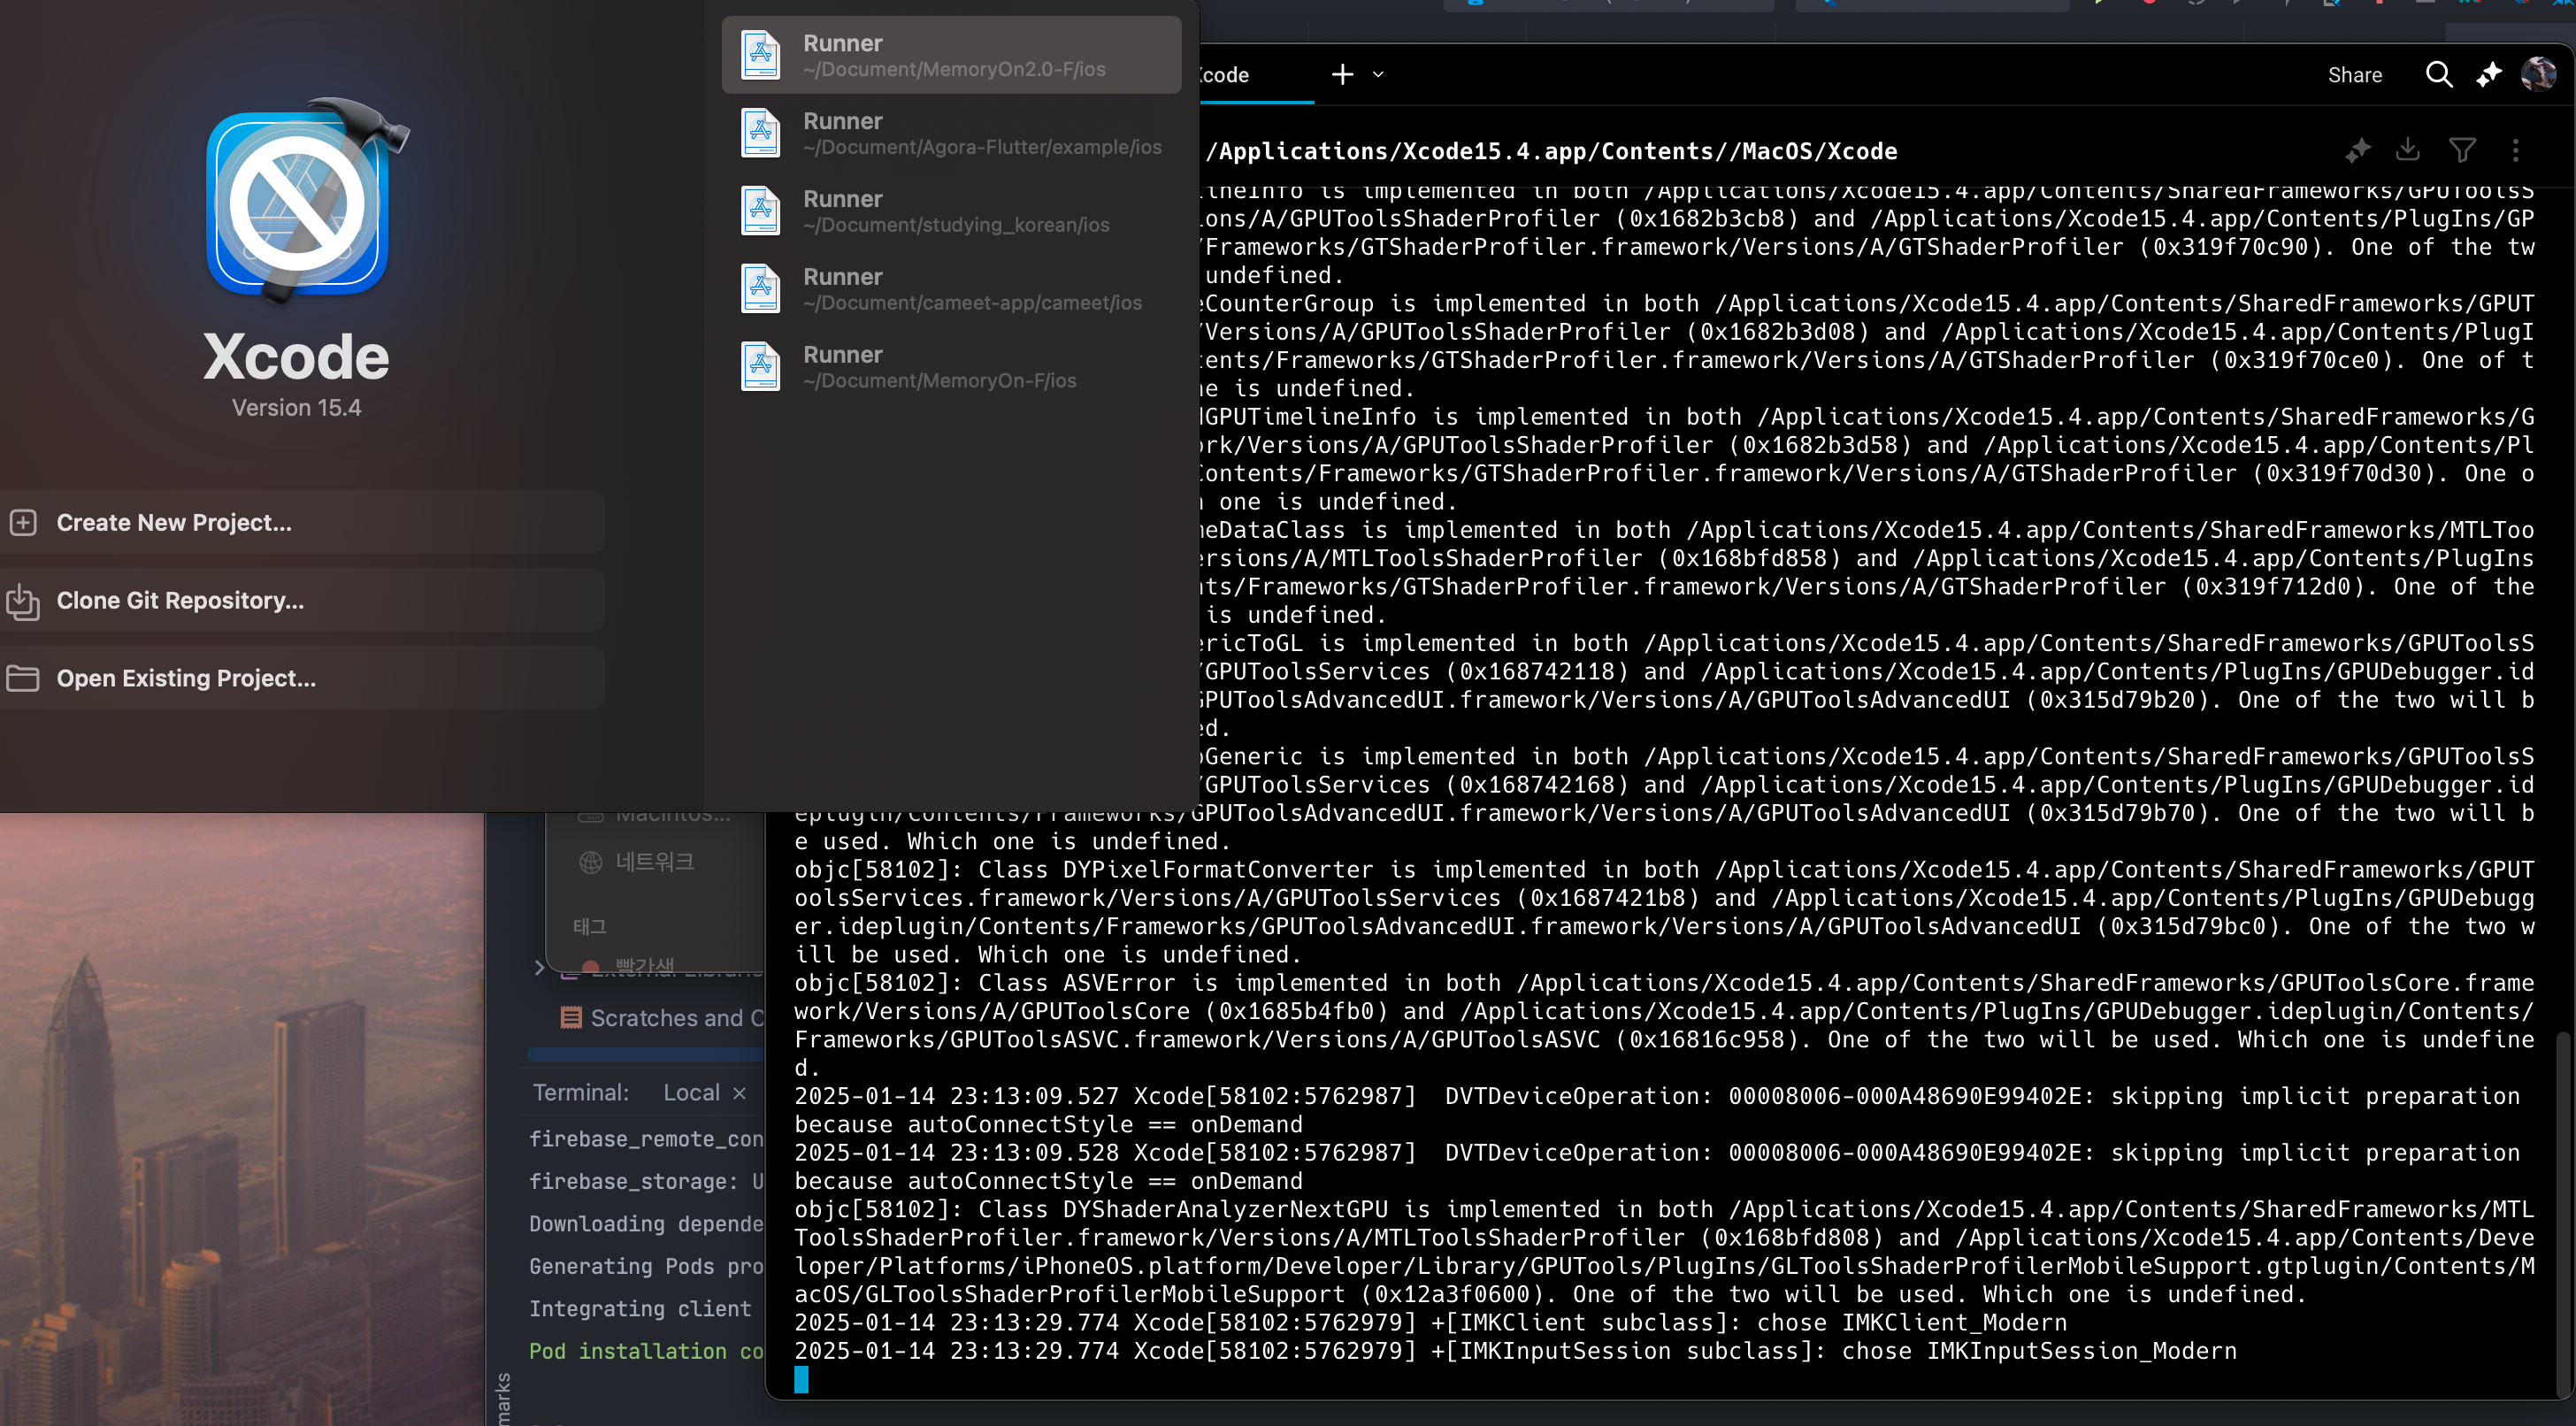The height and width of the screenshot is (1426, 2576).
Task: Expand the External Libraries tree chevron
Action: 539,967
